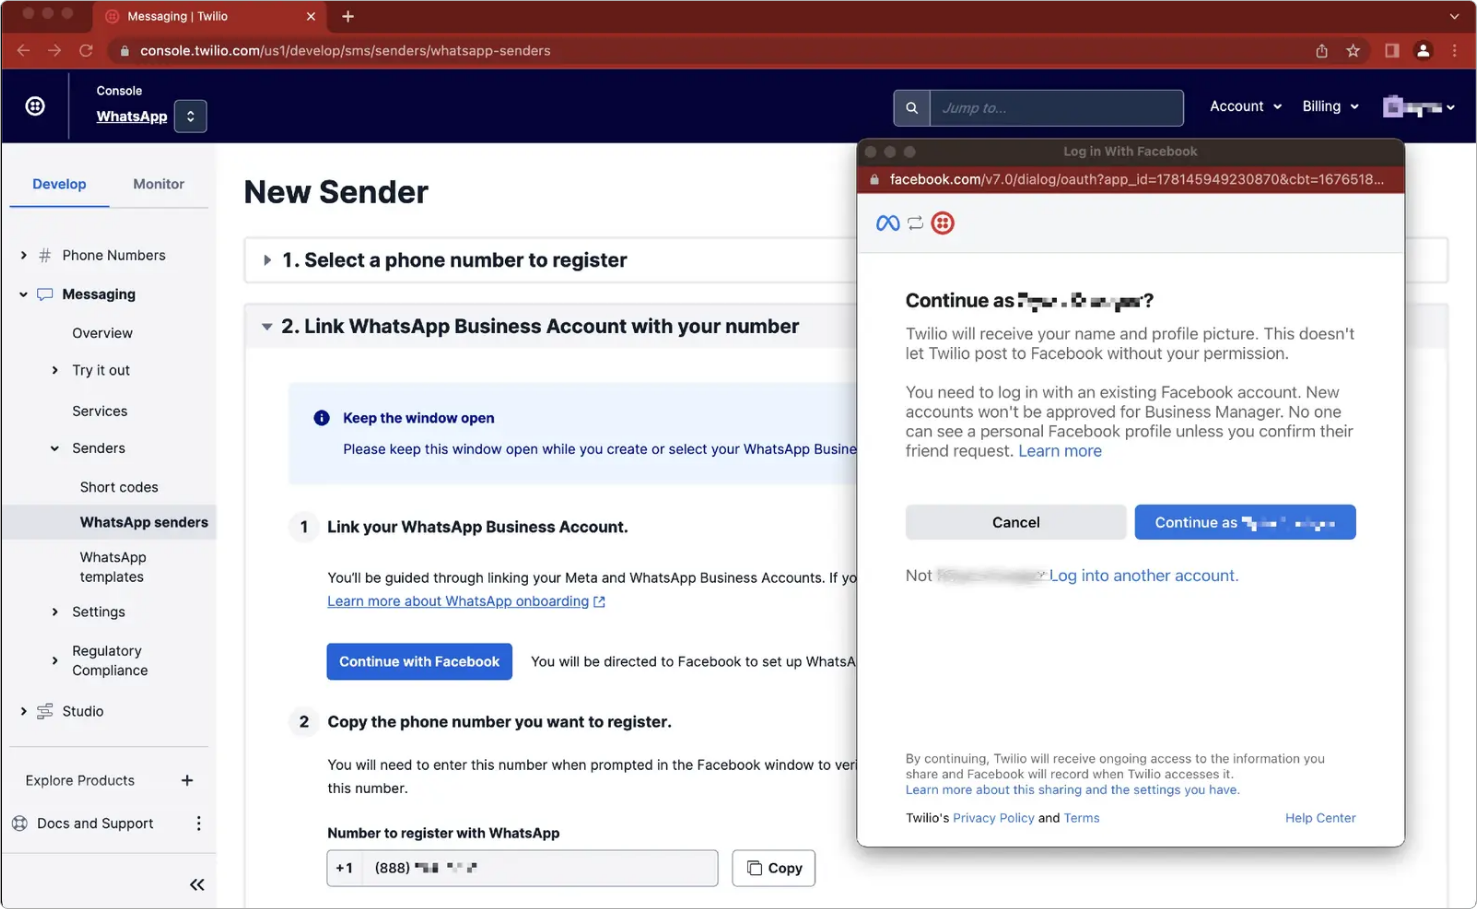Open Help Center link in Facebook dialog
The image size is (1477, 909).
pos(1320,818)
